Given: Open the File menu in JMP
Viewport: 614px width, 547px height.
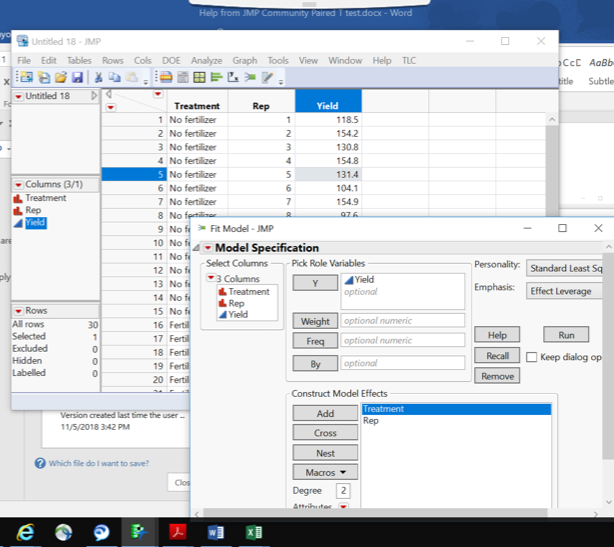Looking at the screenshot, I should [24, 61].
